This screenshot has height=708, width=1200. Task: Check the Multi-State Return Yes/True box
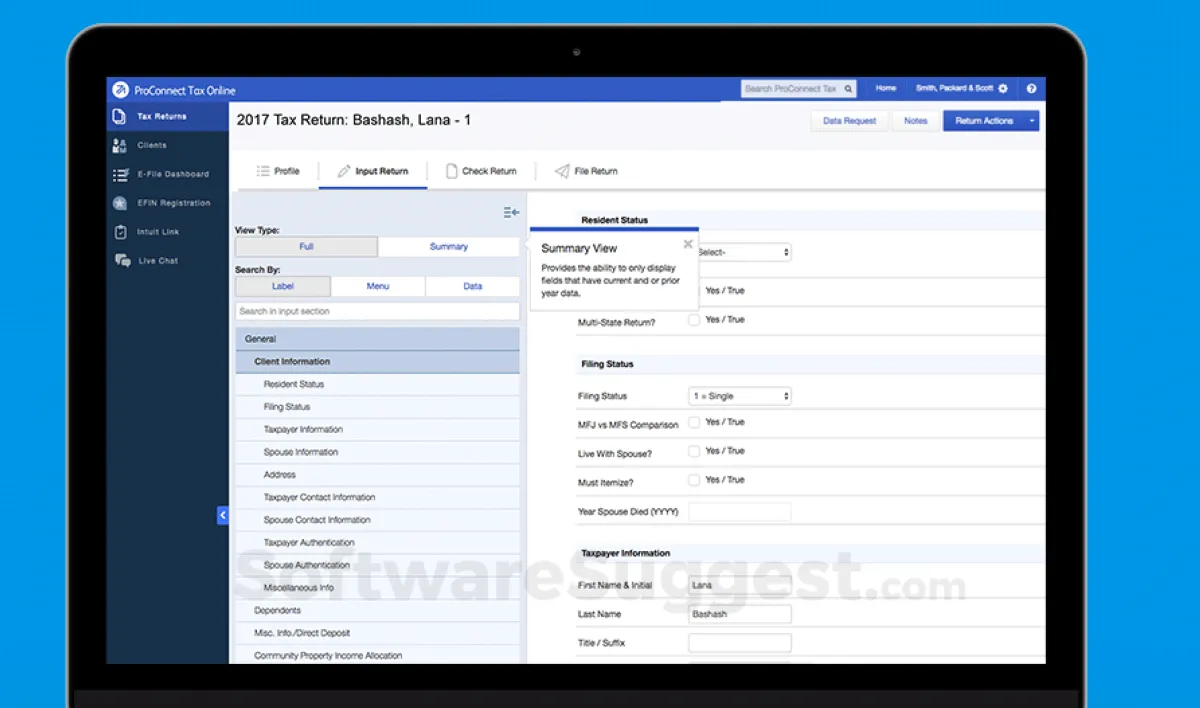(694, 320)
